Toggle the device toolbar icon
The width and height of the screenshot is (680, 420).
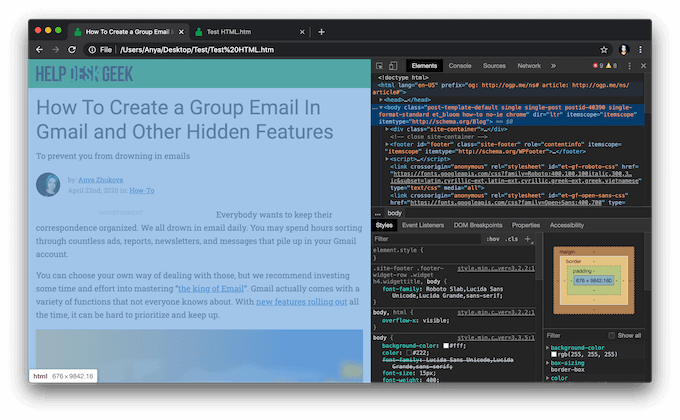(393, 65)
